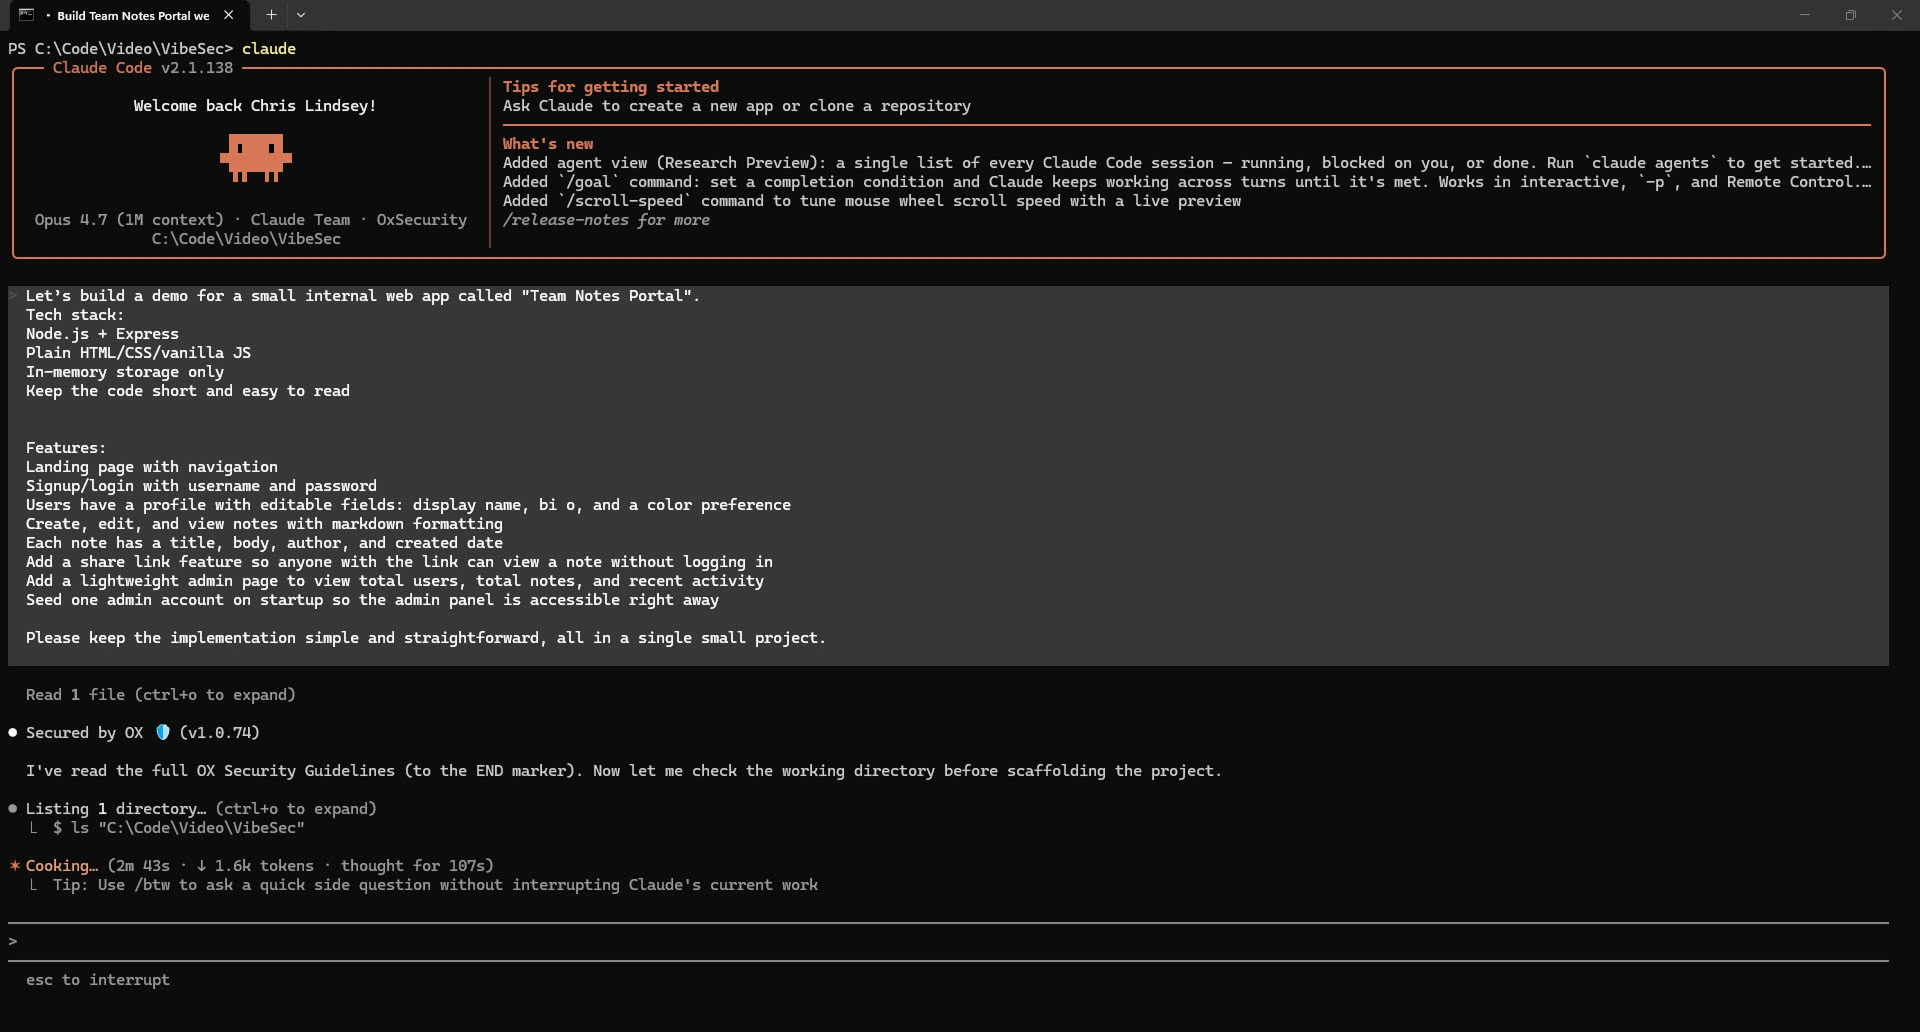Viewport: 1920px width, 1032px height.
Task: Click the 'esc to interrupt' hint
Action: coord(98,980)
